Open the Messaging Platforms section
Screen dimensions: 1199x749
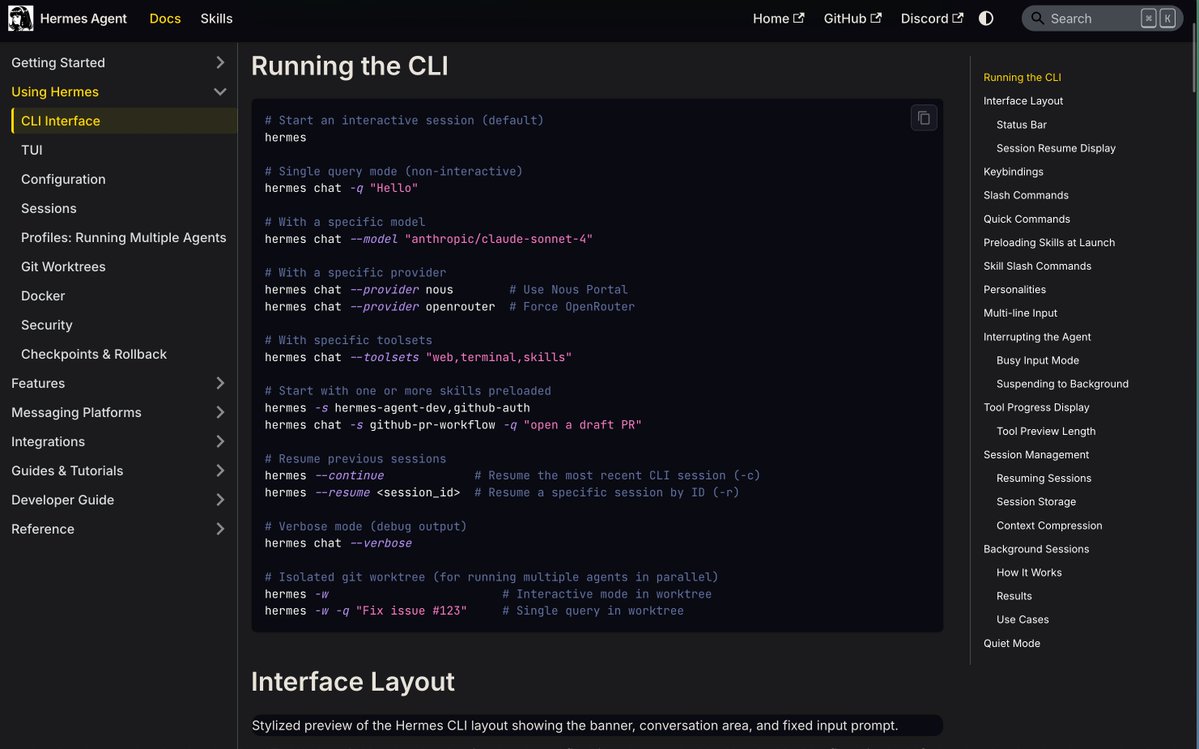coord(76,412)
